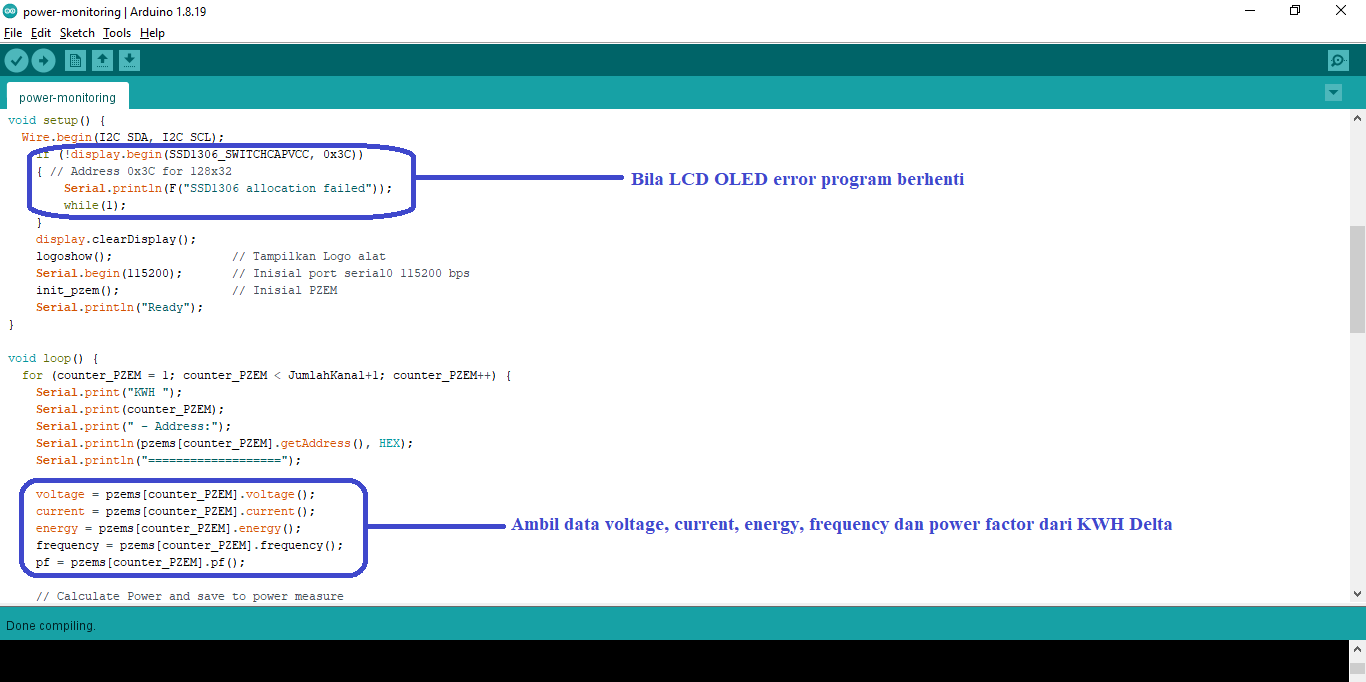Open the Tools menu
The width and height of the screenshot is (1366, 682).
(117, 33)
